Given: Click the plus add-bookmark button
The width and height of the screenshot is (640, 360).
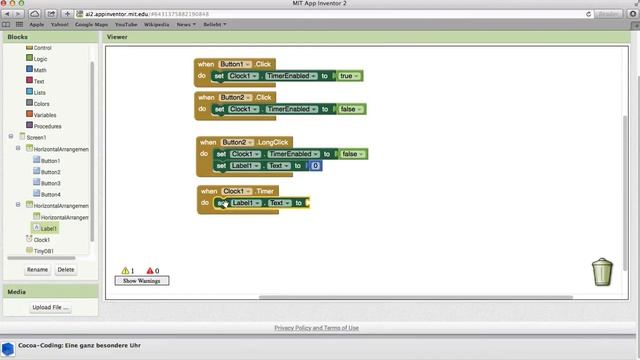Looking at the screenshot, I should click(67, 14).
